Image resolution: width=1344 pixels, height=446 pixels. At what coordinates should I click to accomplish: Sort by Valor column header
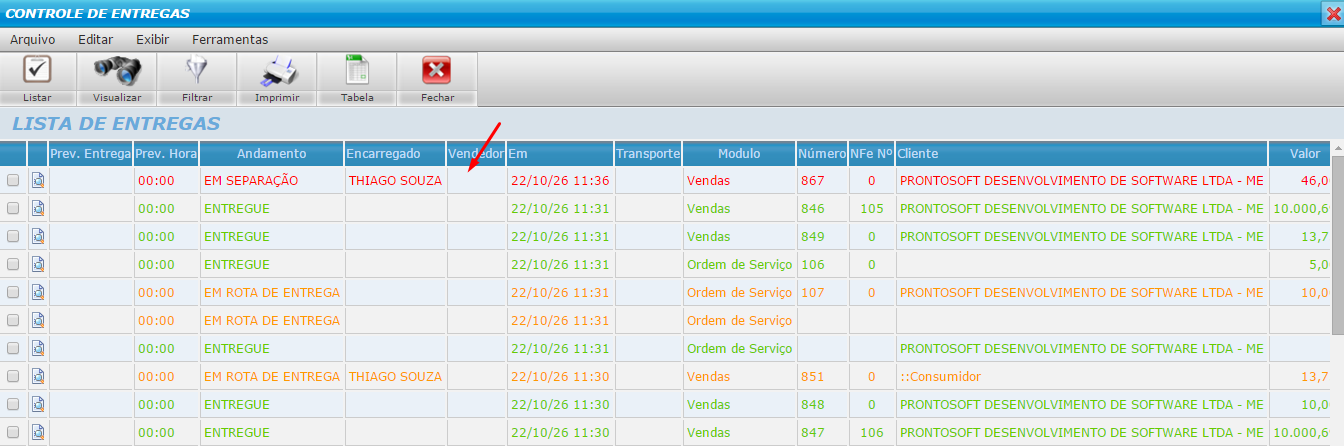coord(1299,154)
